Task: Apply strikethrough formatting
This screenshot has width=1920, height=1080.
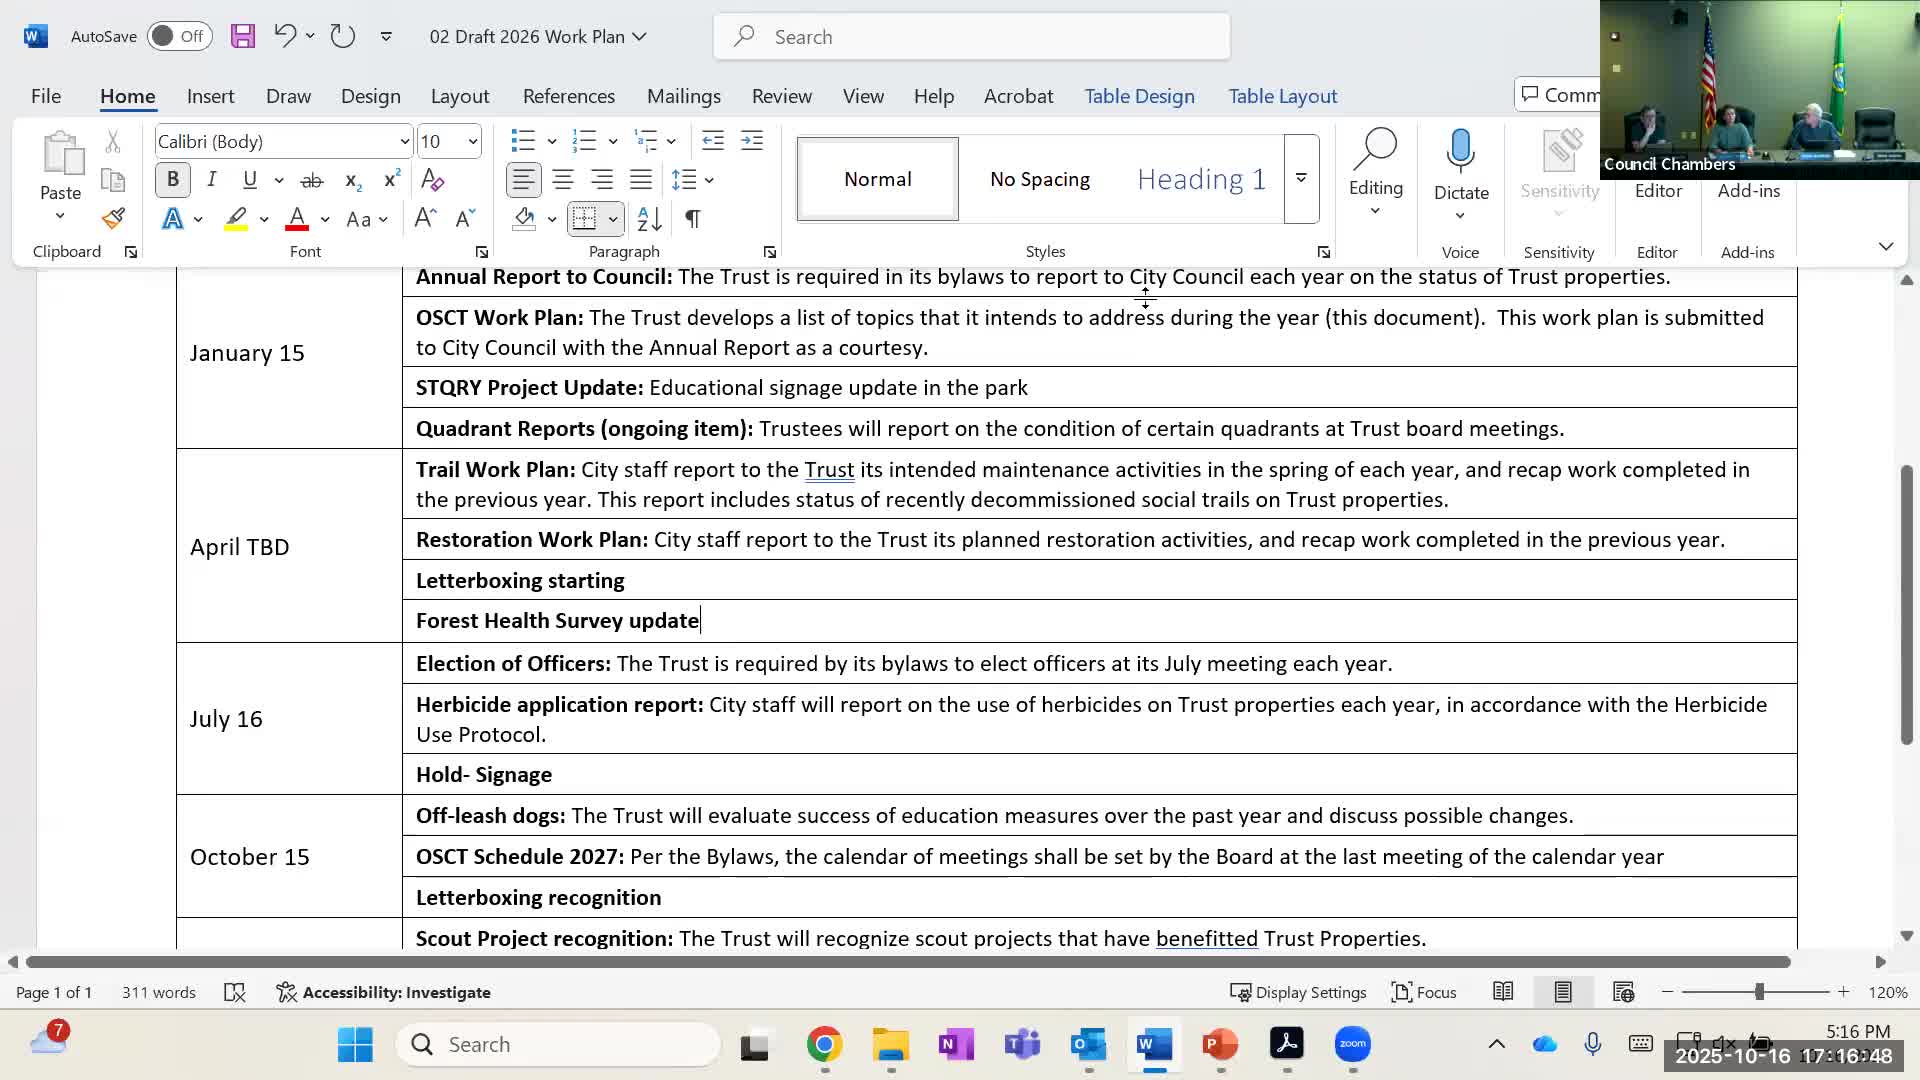Action: pos(312,180)
